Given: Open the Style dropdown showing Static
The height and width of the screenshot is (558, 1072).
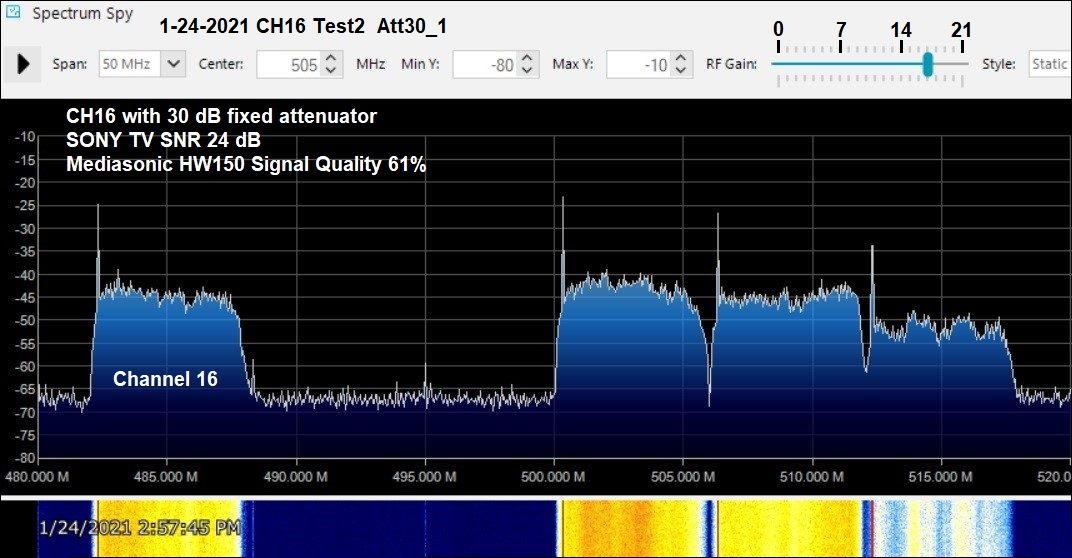Looking at the screenshot, I should click(x=1049, y=64).
